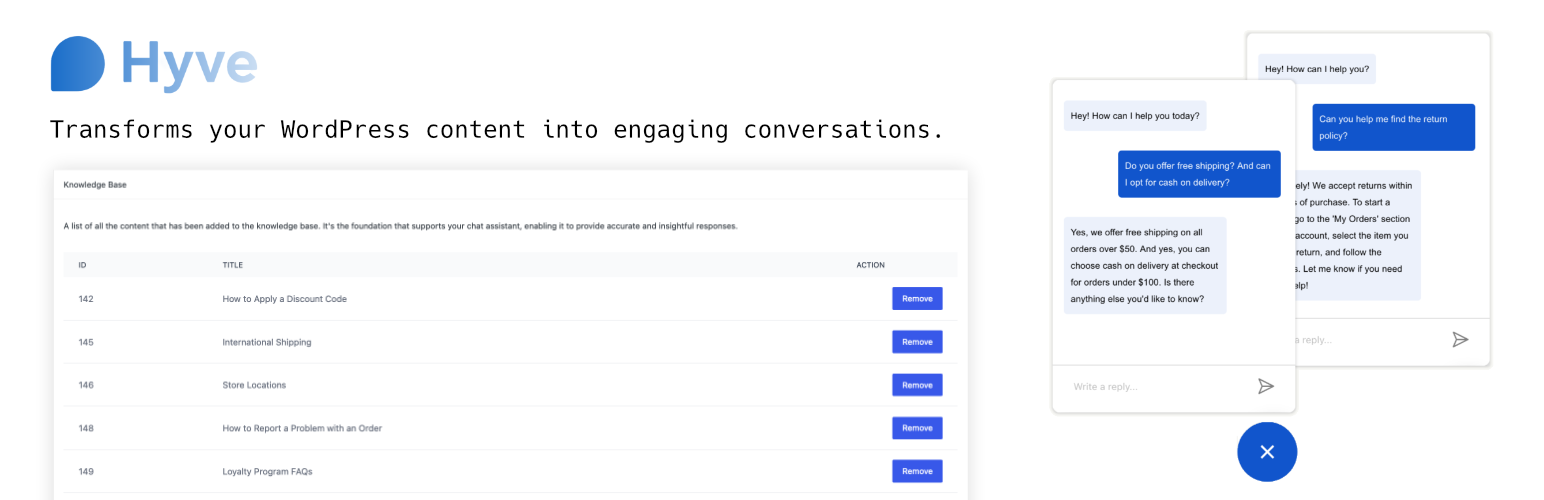Viewport: 1544px width, 500px height.
Task: Click the send arrow in the back chat window
Action: pyautogui.click(x=1460, y=340)
